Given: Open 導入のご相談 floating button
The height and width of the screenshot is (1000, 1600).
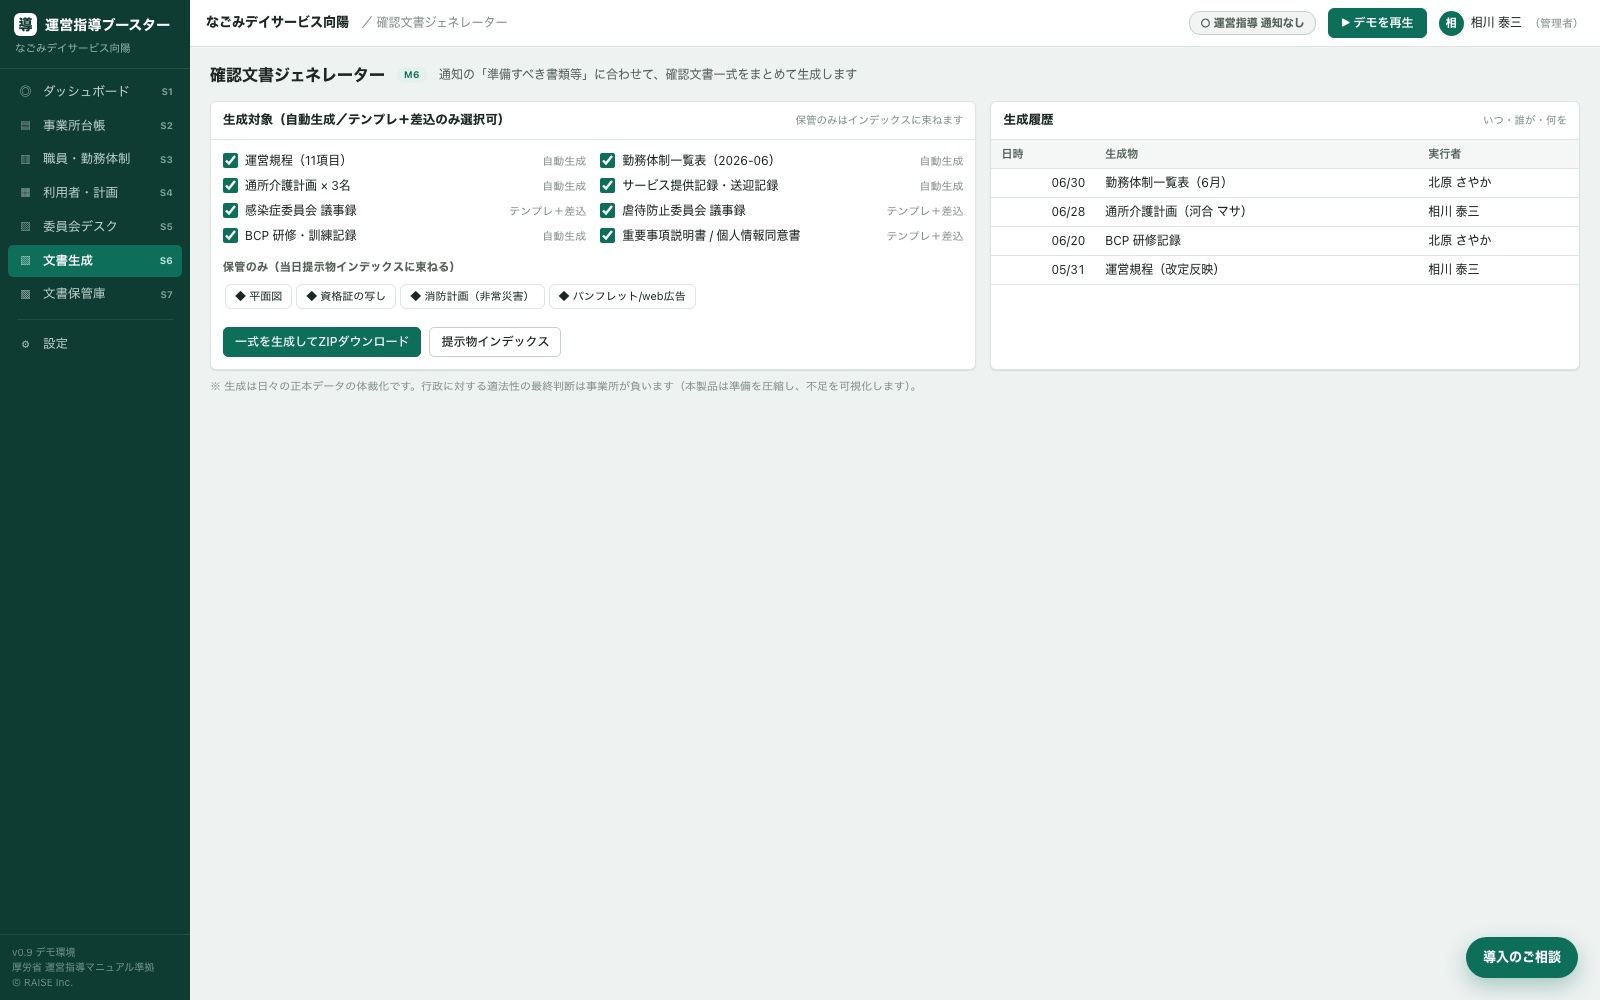Looking at the screenshot, I should click(x=1522, y=957).
